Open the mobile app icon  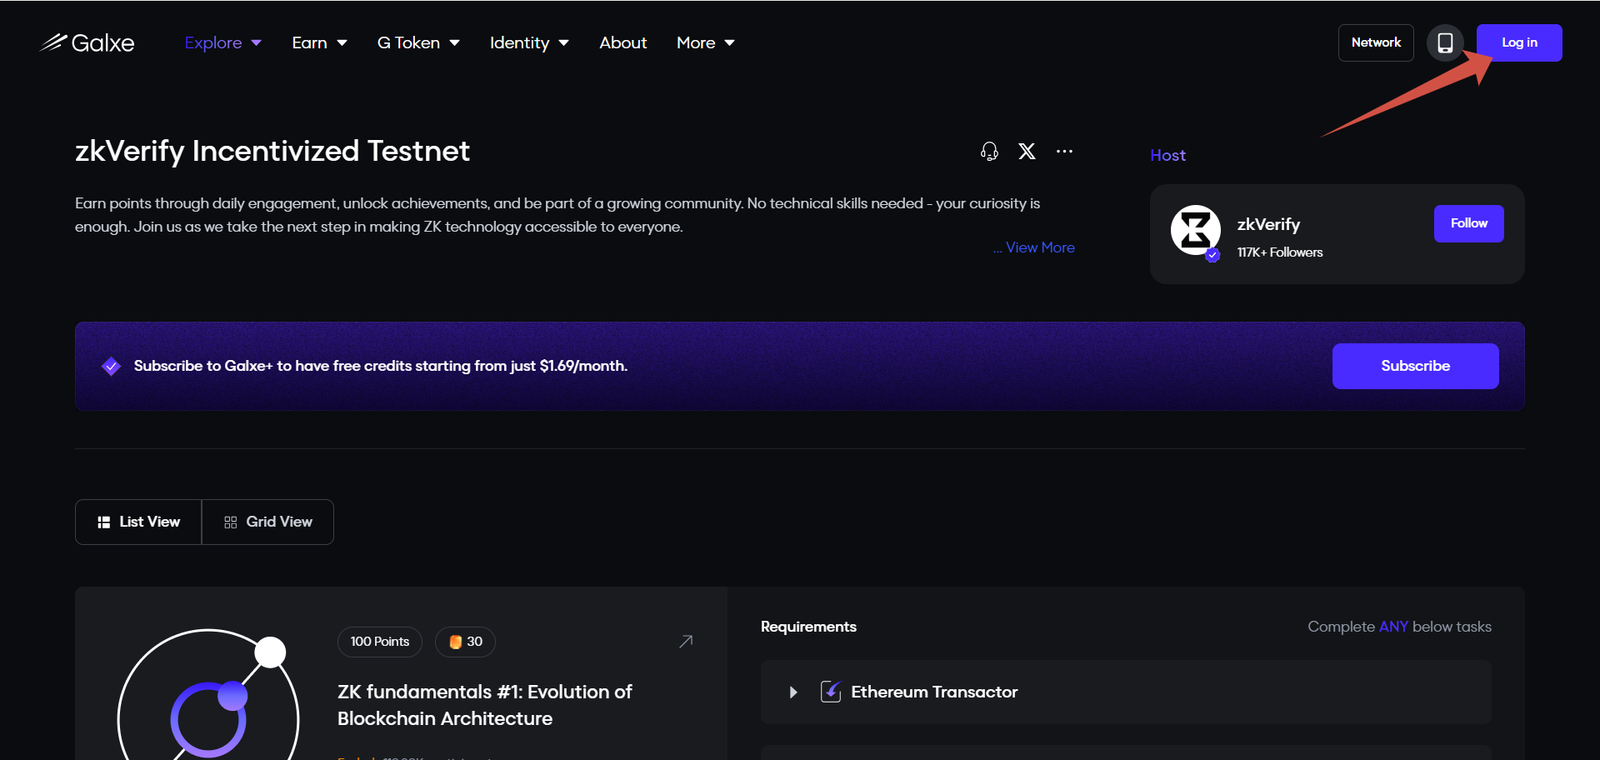1445,43
